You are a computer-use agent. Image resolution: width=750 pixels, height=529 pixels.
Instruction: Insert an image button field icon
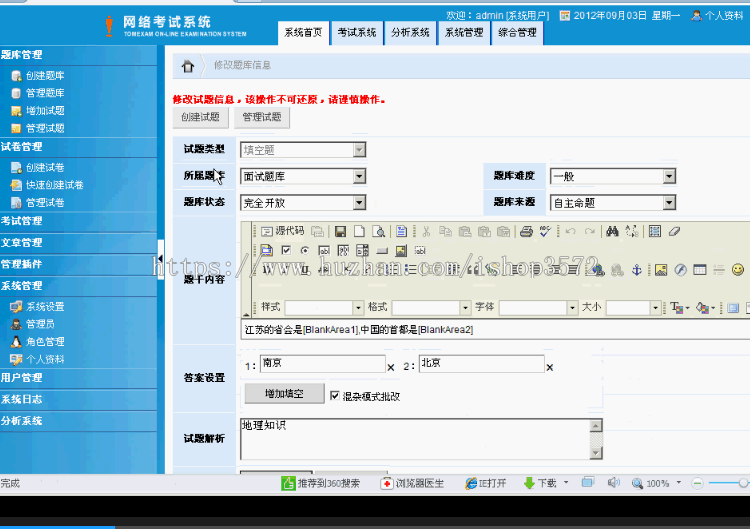(x=401, y=250)
